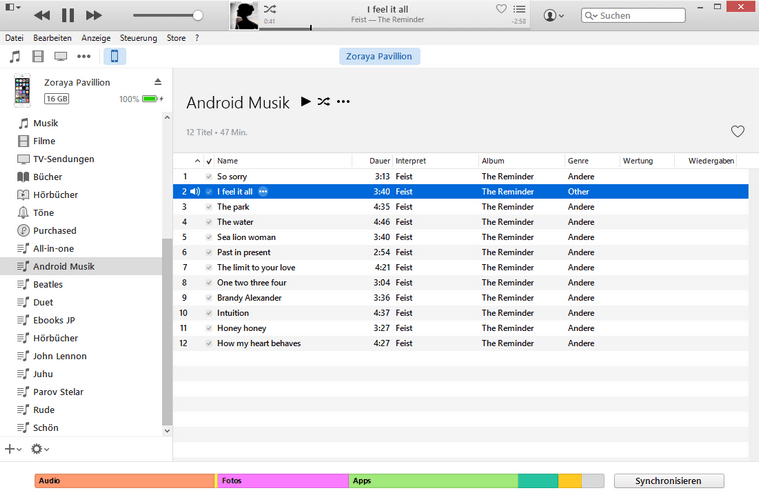759x500 pixels.
Task: Open more options for the Android Musik playlist
Action: (x=343, y=102)
